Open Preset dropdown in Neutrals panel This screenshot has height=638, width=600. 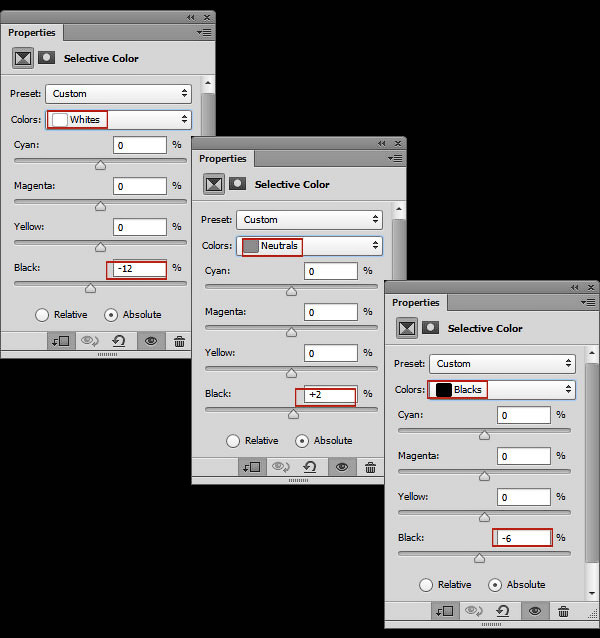[310, 220]
